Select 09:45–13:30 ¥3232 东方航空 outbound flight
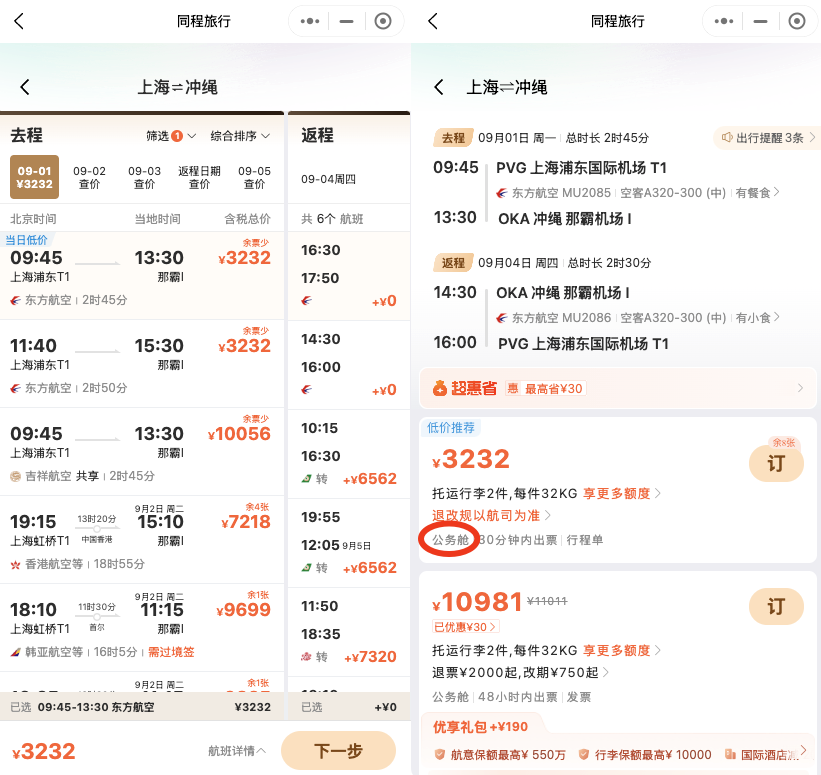This screenshot has width=821, height=775. 142,275
